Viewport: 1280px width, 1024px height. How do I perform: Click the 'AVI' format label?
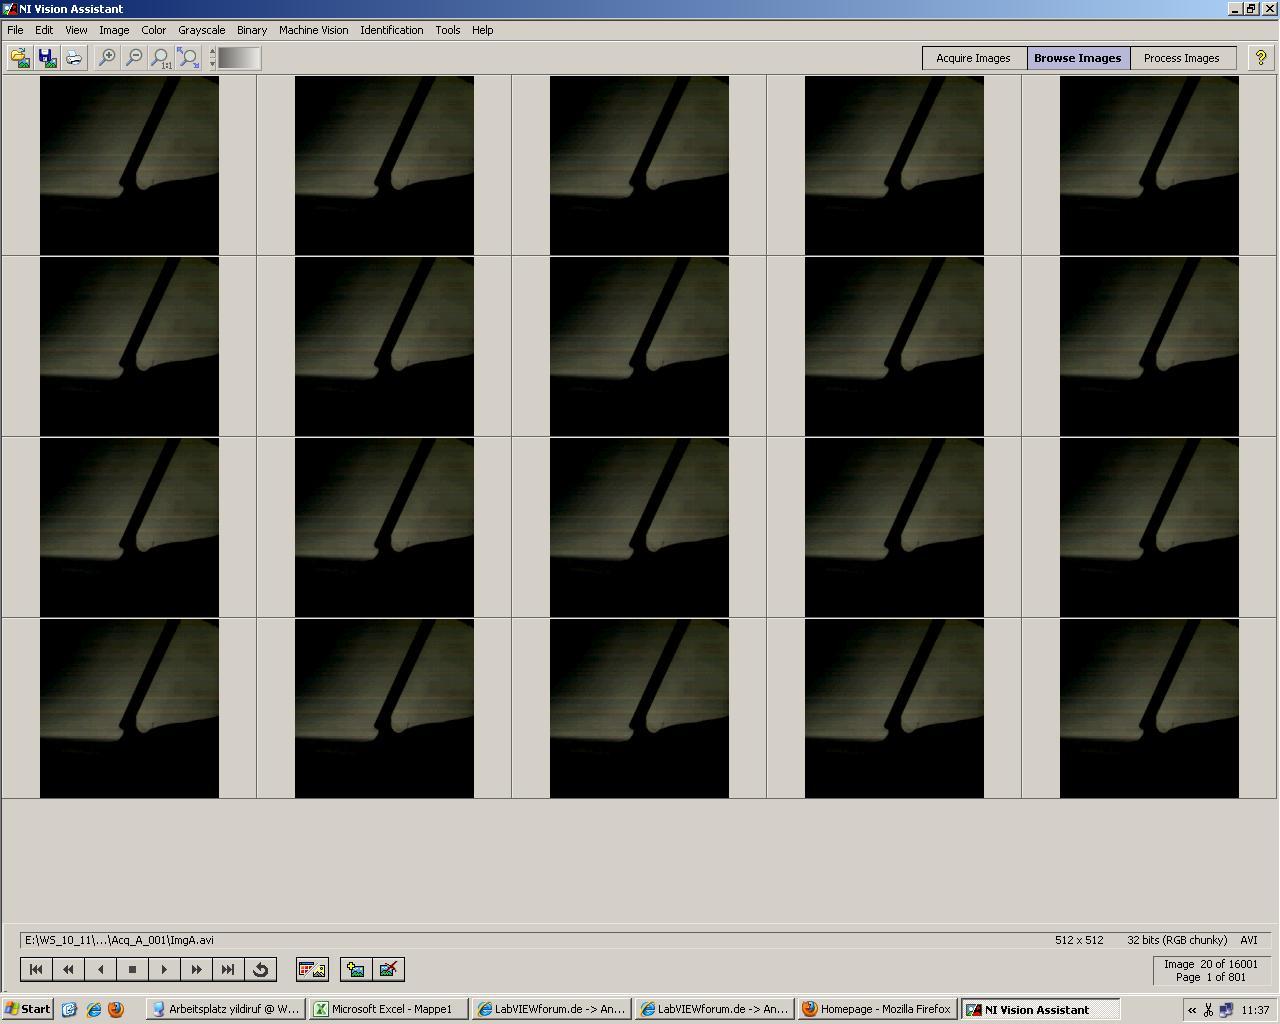pos(1249,940)
